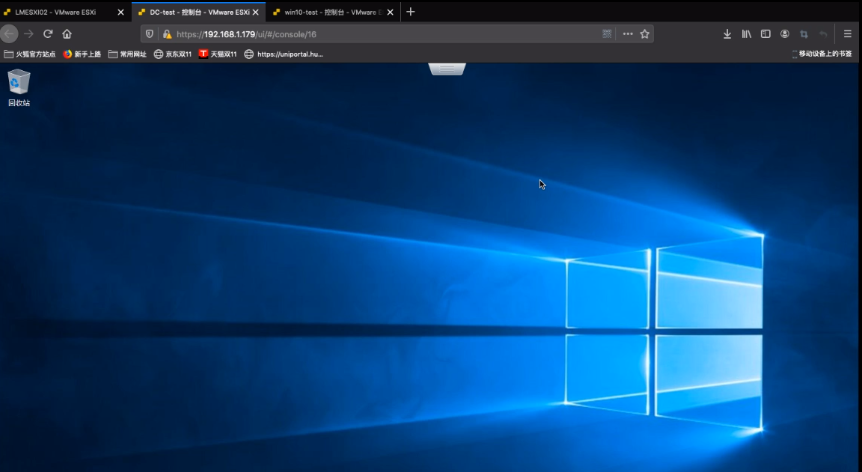Open the 京东双11 bookmark
Viewport: 862px width, 472px height.
173,54
